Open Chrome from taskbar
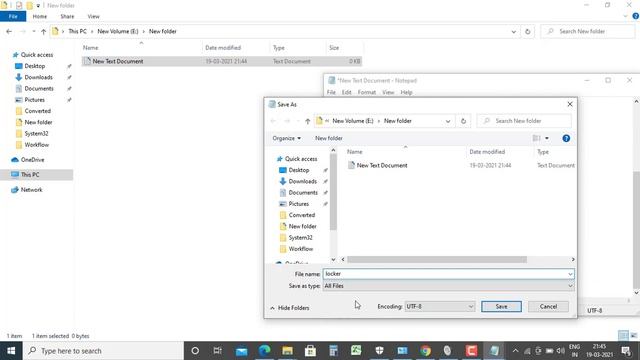The width and height of the screenshot is (640, 360). click(x=426, y=351)
